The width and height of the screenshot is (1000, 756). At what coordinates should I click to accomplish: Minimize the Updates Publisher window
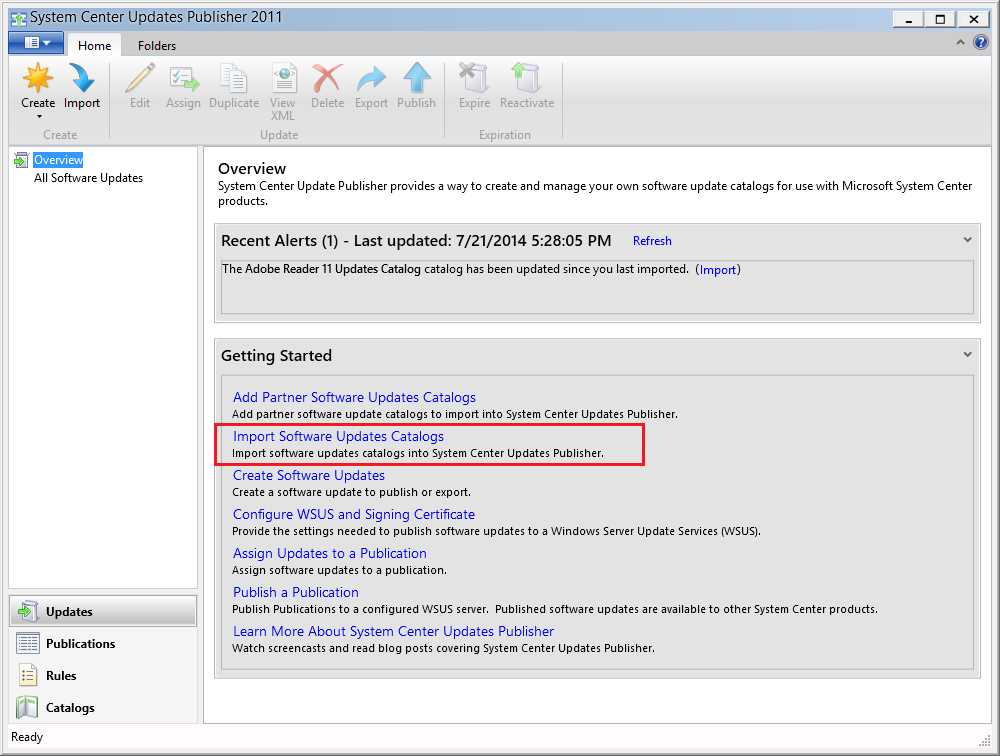(909, 19)
